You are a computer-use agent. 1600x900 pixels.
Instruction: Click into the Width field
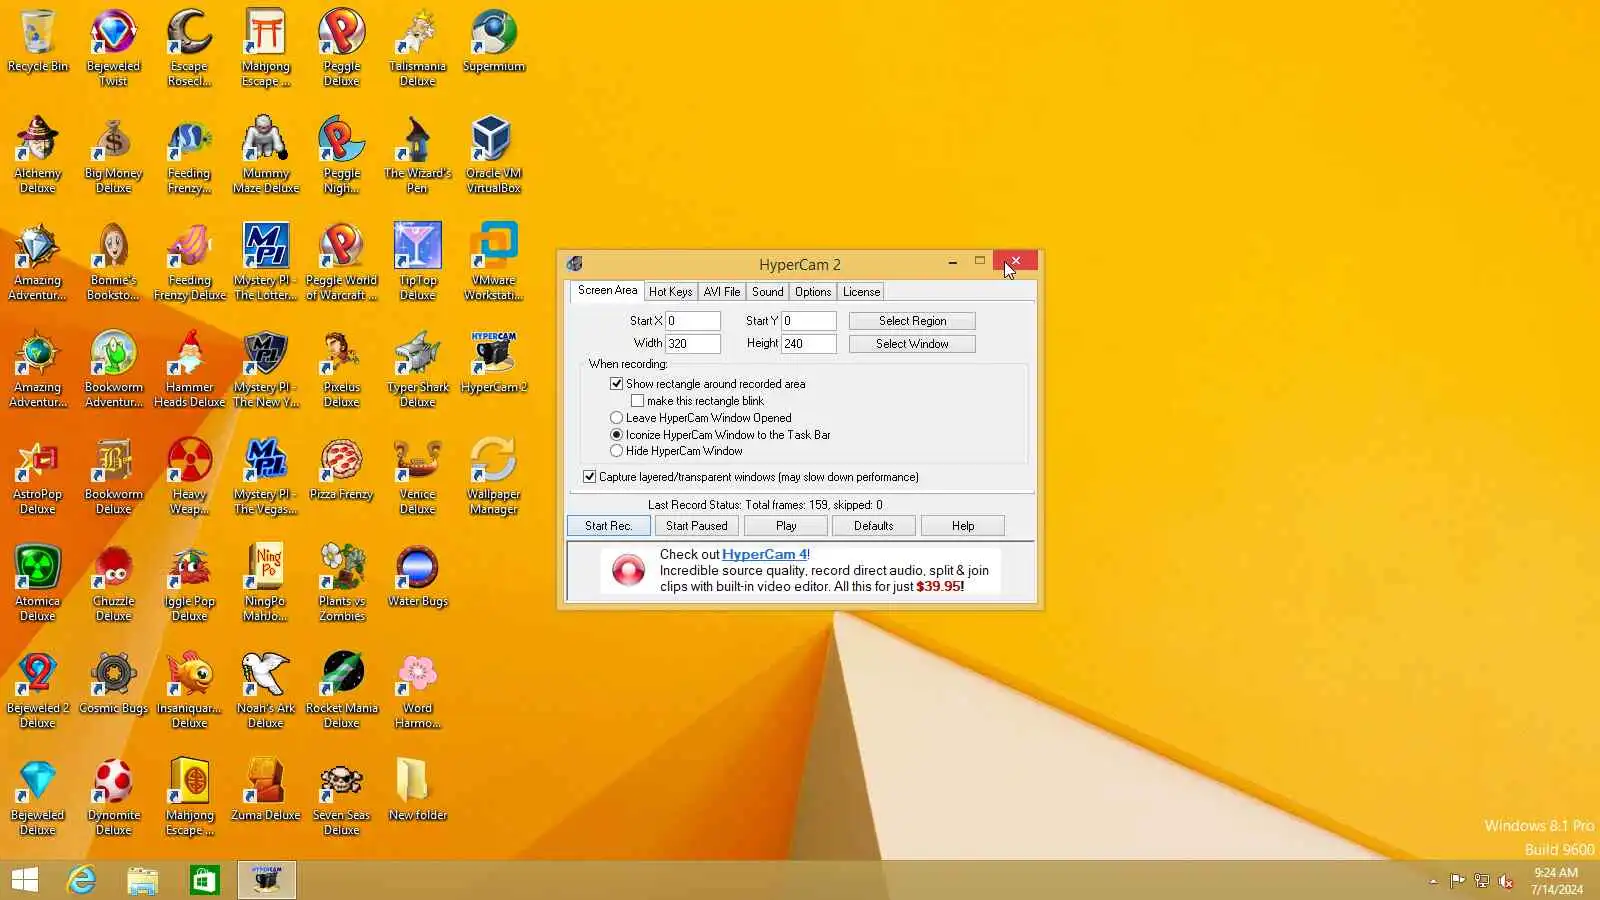(693, 344)
